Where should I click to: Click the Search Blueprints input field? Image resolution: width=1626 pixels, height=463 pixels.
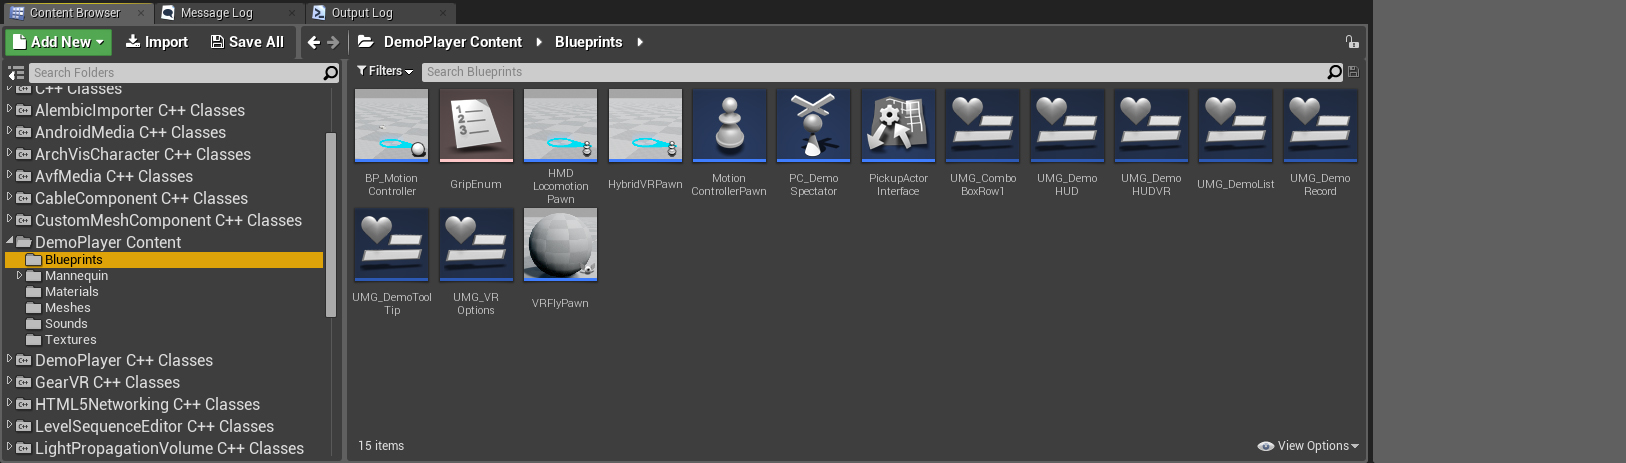coord(873,72)
